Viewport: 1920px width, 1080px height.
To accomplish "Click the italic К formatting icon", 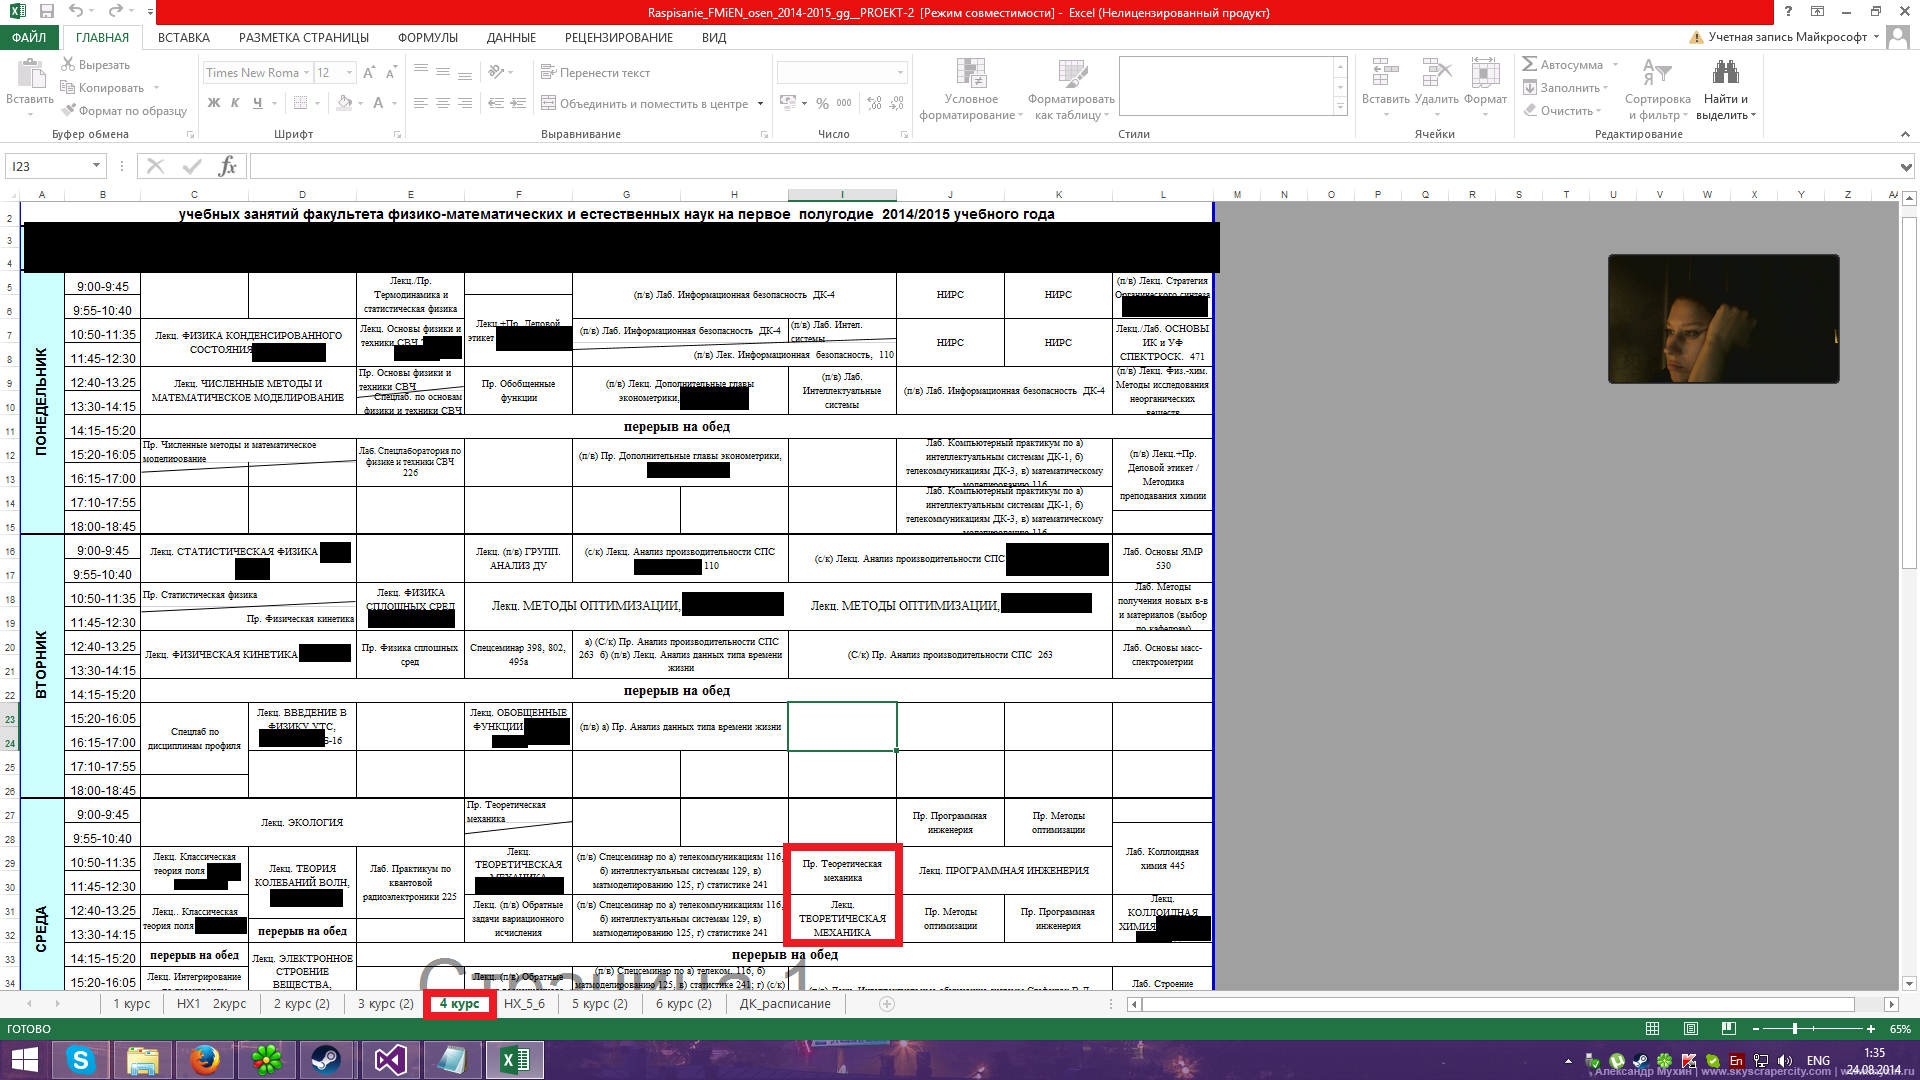I will coord(235,103).
